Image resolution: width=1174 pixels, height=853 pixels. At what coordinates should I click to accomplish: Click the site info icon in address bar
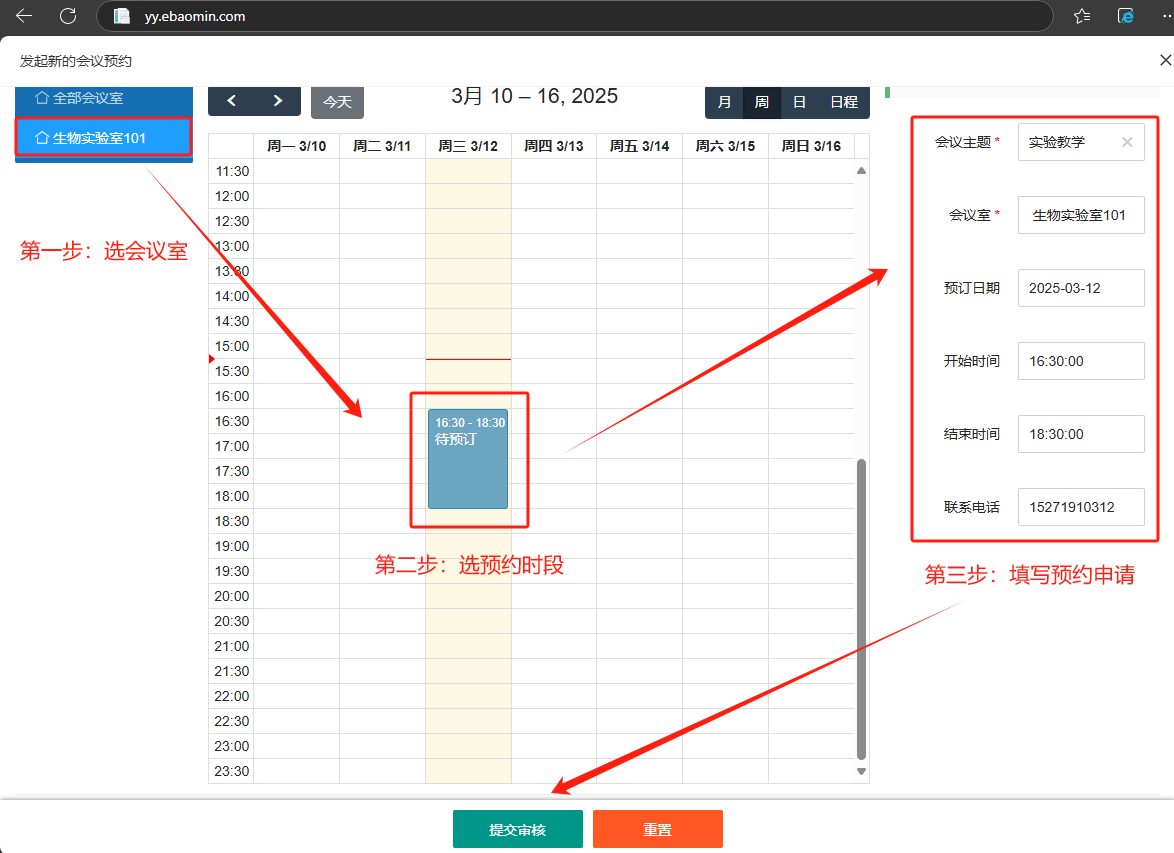click(122, 16)
